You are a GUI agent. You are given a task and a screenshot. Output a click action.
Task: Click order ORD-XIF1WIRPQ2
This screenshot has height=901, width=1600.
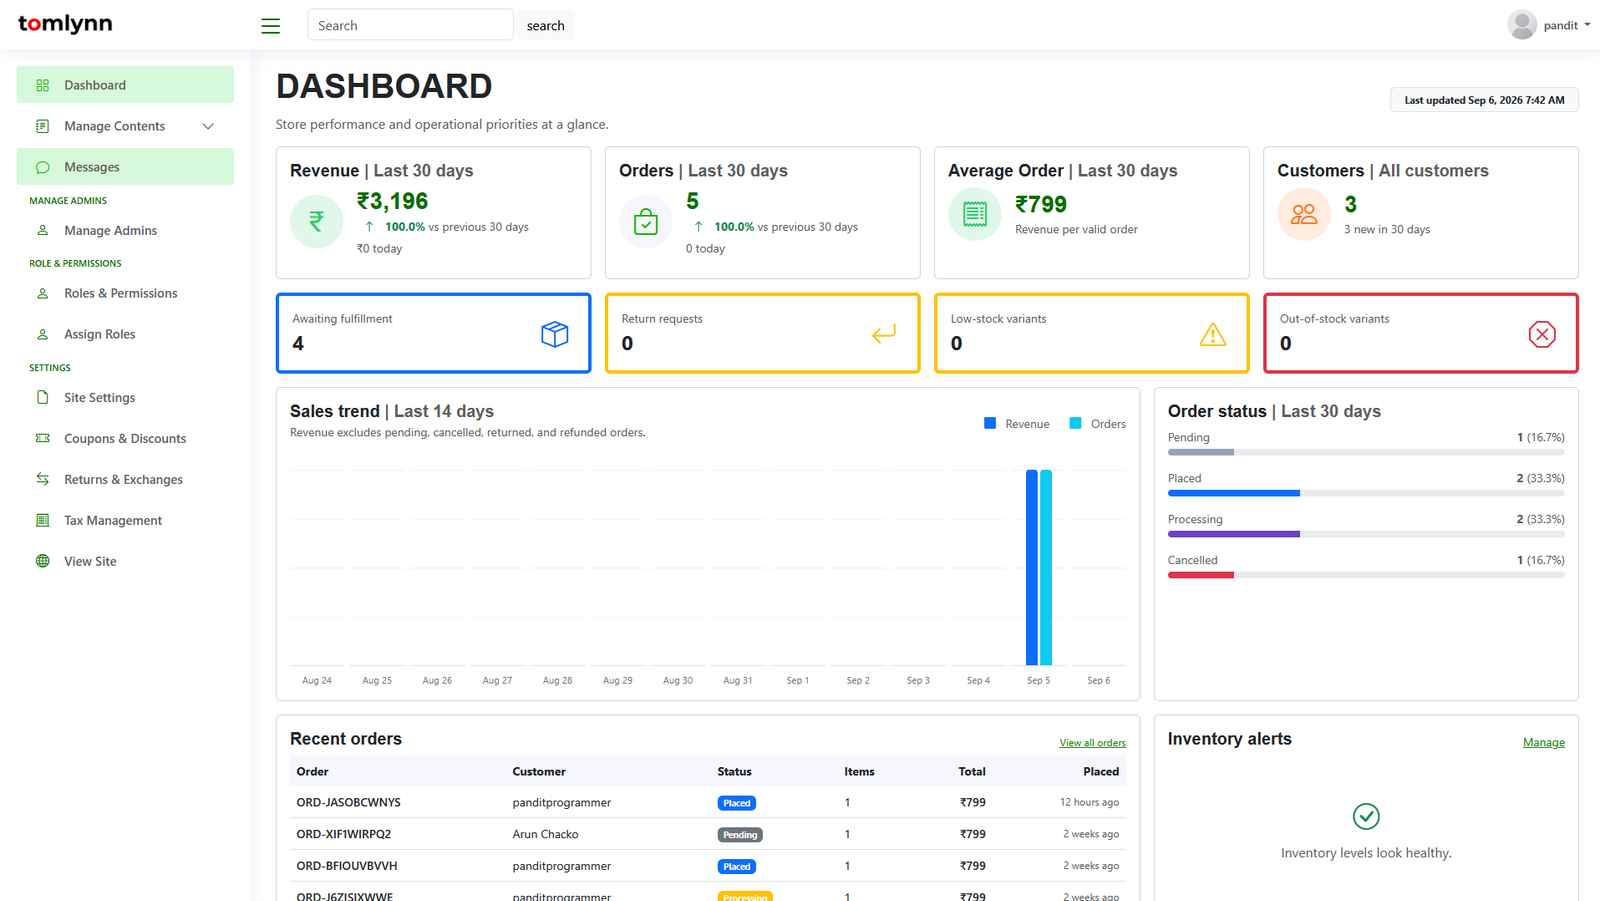click(x=344, y=834)
